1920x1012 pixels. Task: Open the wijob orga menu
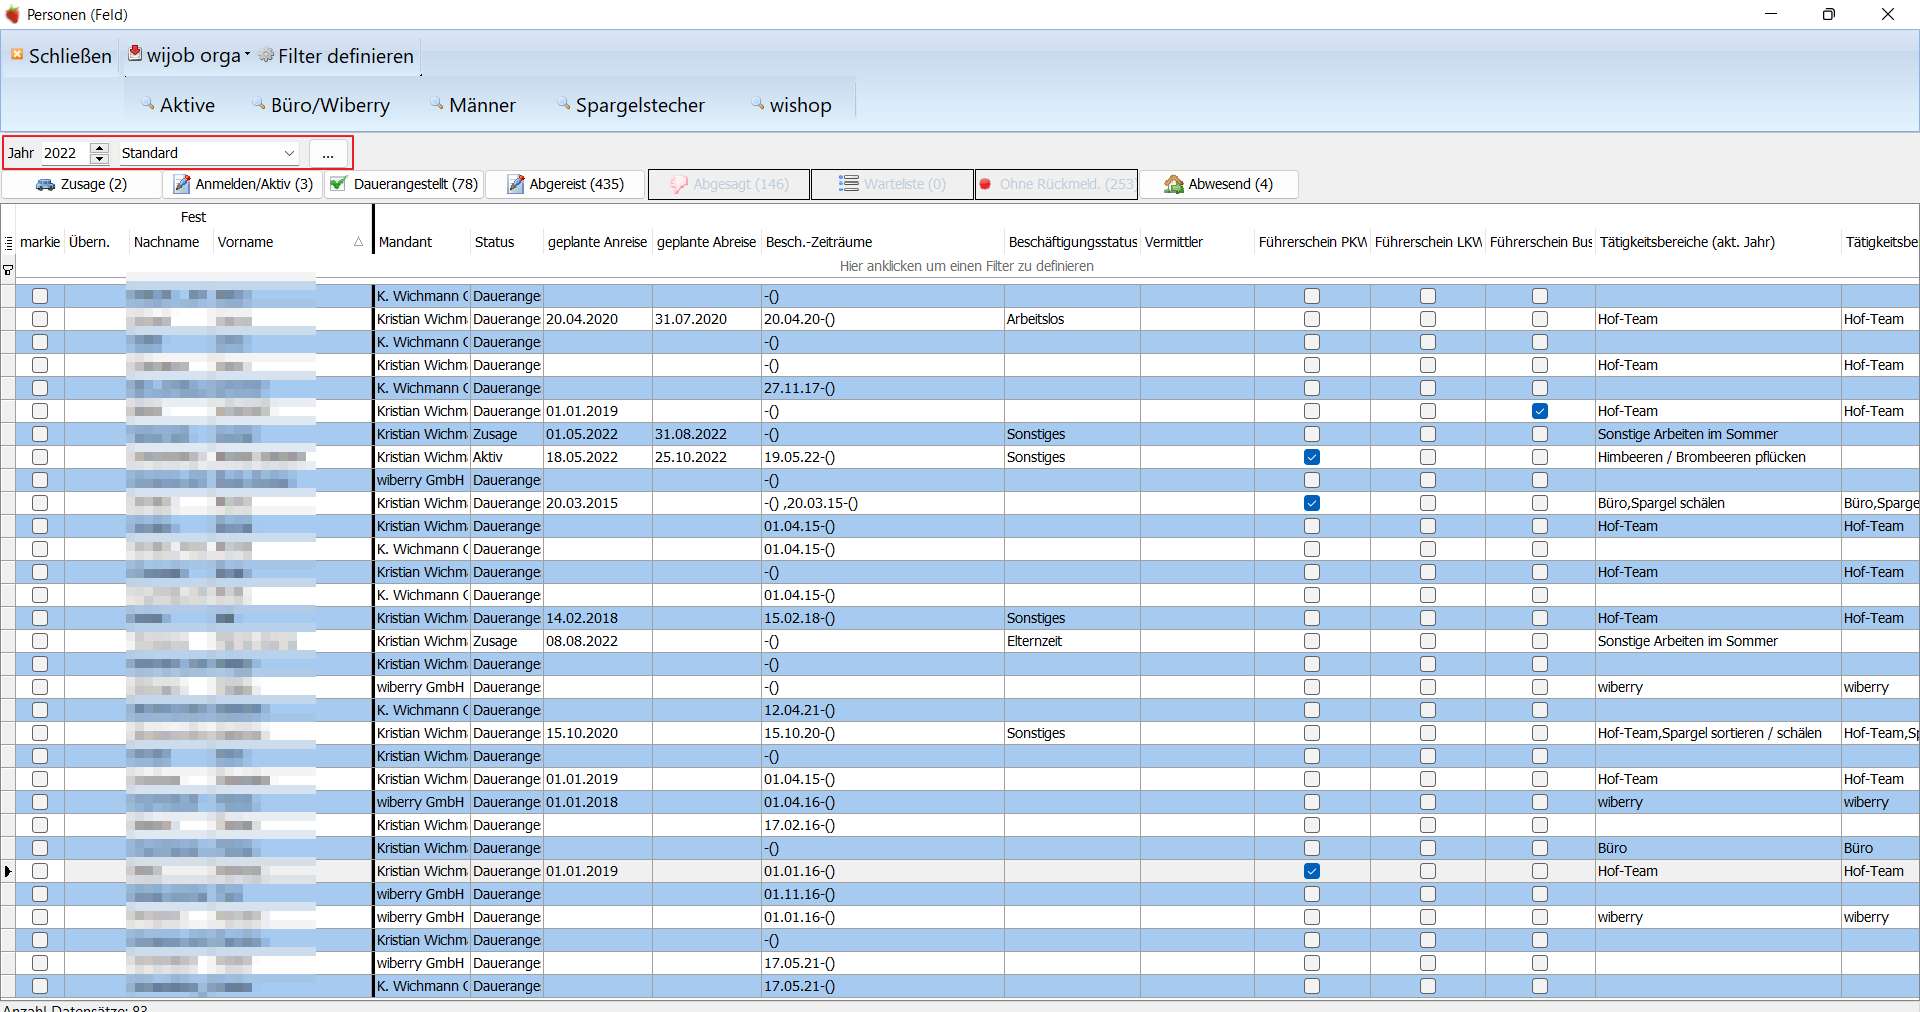pyautogui.click(x=189, y=56)
